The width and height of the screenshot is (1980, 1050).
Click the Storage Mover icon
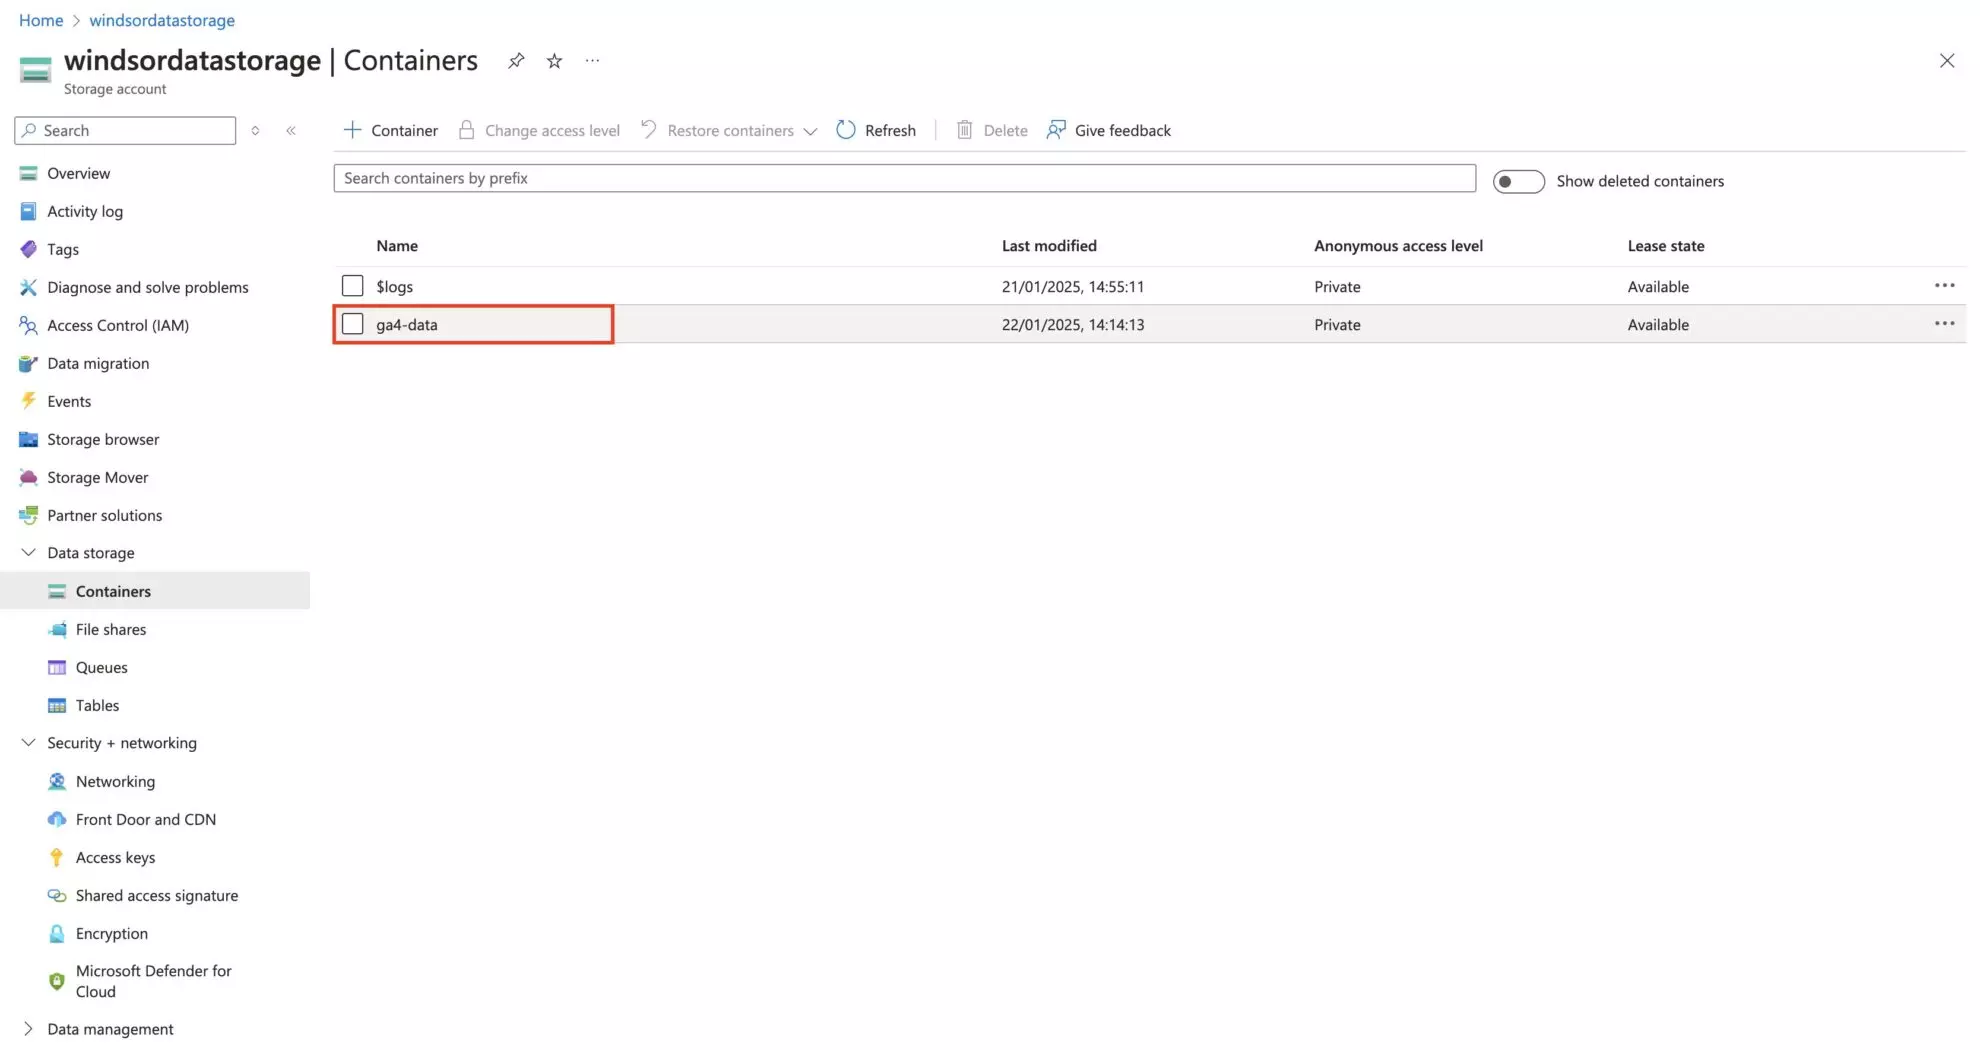coord(28,477)
